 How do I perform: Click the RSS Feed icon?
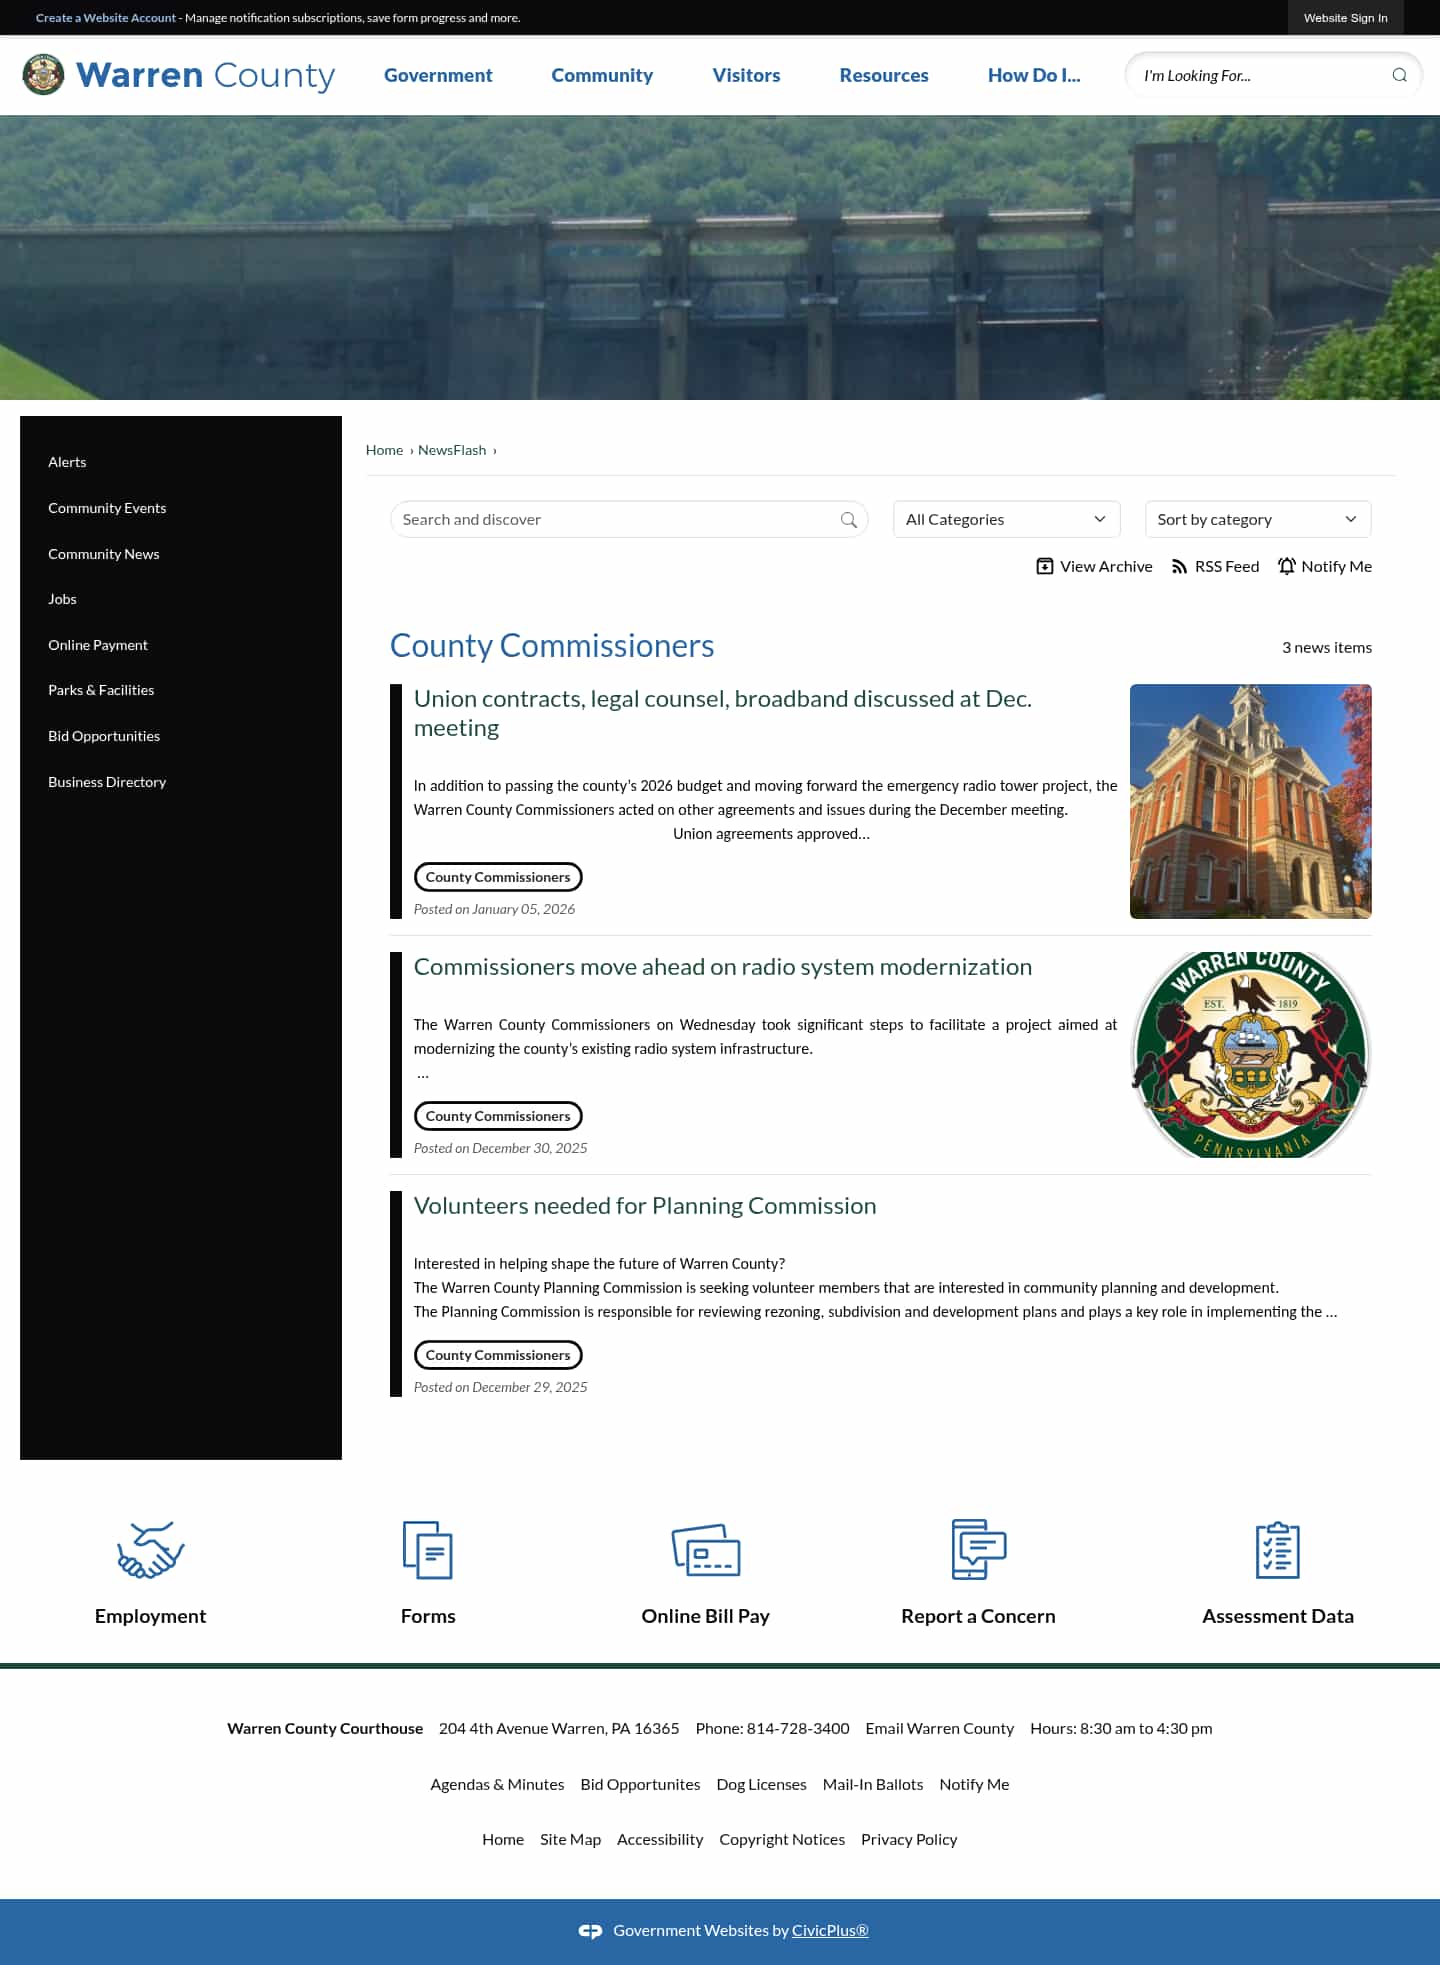click(1179, 566)
